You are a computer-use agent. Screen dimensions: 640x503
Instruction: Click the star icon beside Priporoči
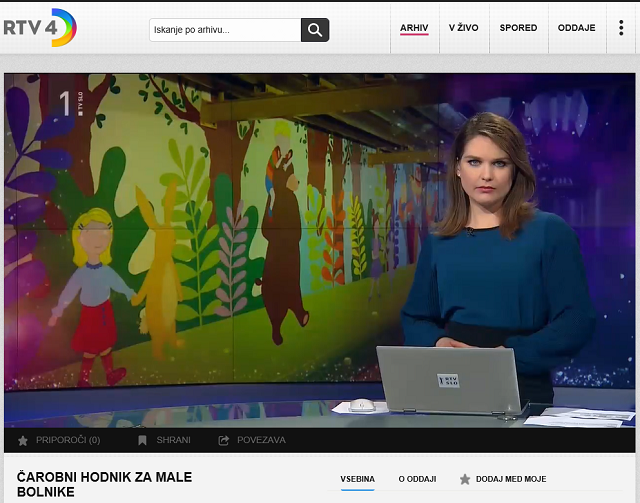(x=23, y=440)
